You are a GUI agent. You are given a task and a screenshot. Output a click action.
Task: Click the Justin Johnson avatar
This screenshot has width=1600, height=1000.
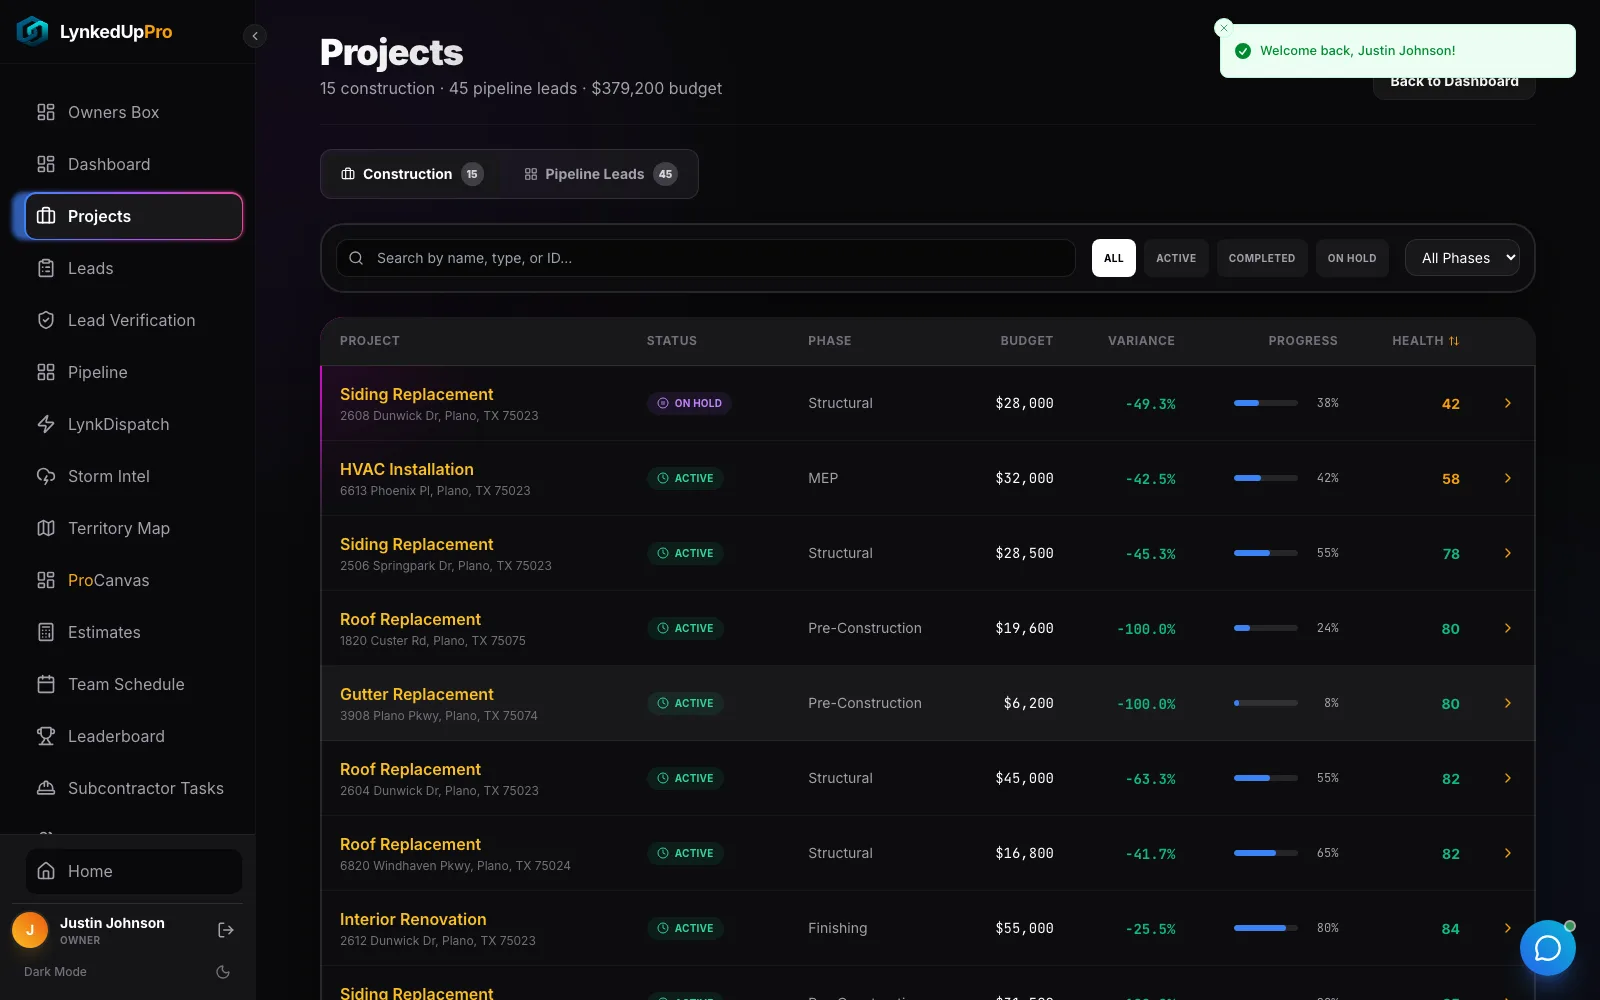point(30,930)
